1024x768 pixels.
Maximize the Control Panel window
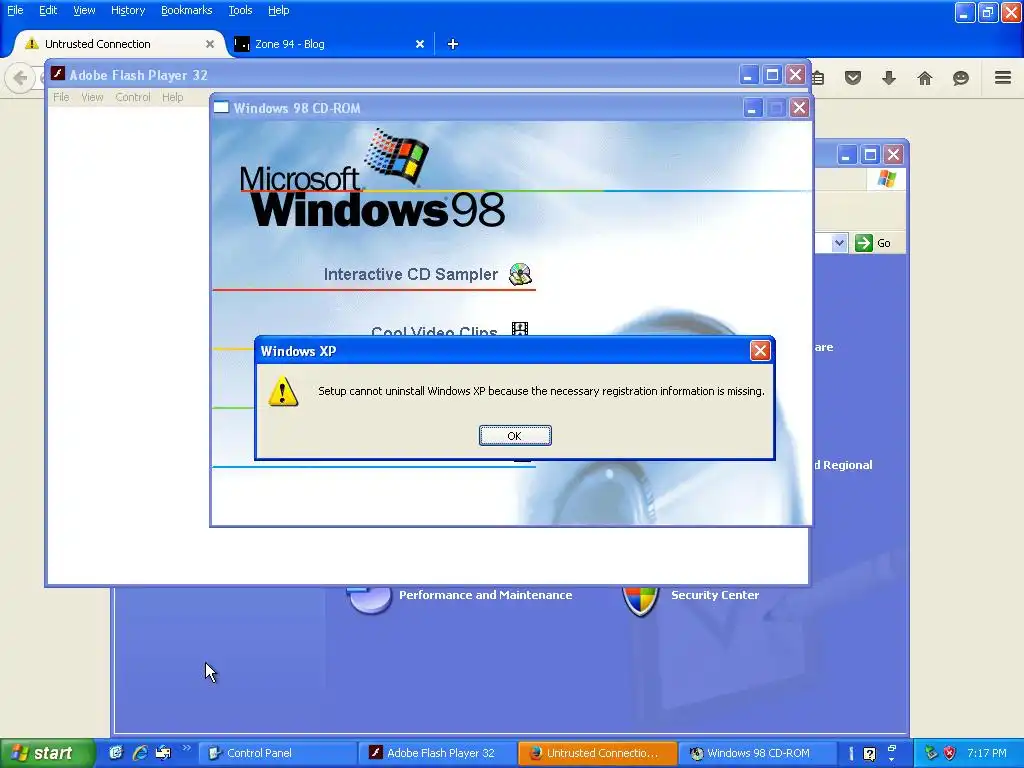870,155
